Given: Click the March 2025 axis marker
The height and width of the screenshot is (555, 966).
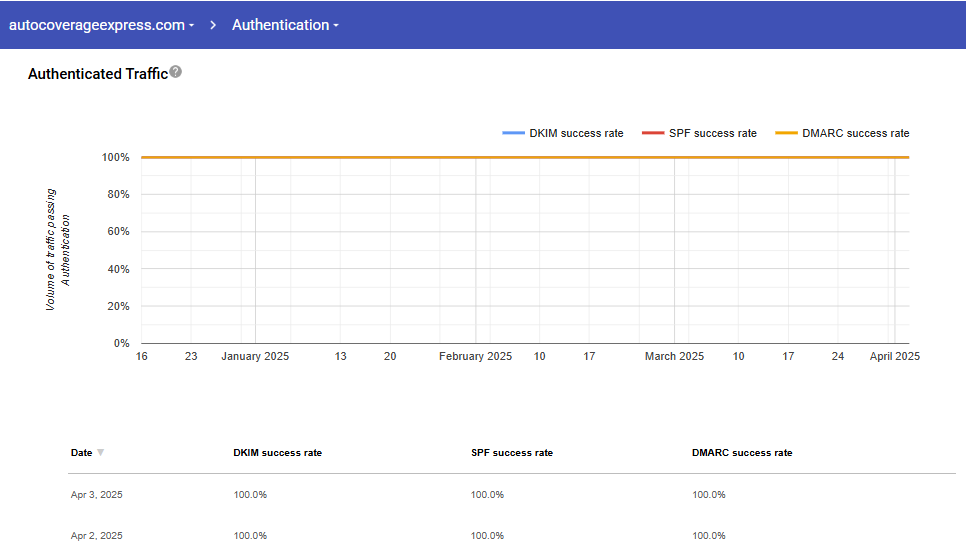Looking at the screenshot, I should [674, 356].
